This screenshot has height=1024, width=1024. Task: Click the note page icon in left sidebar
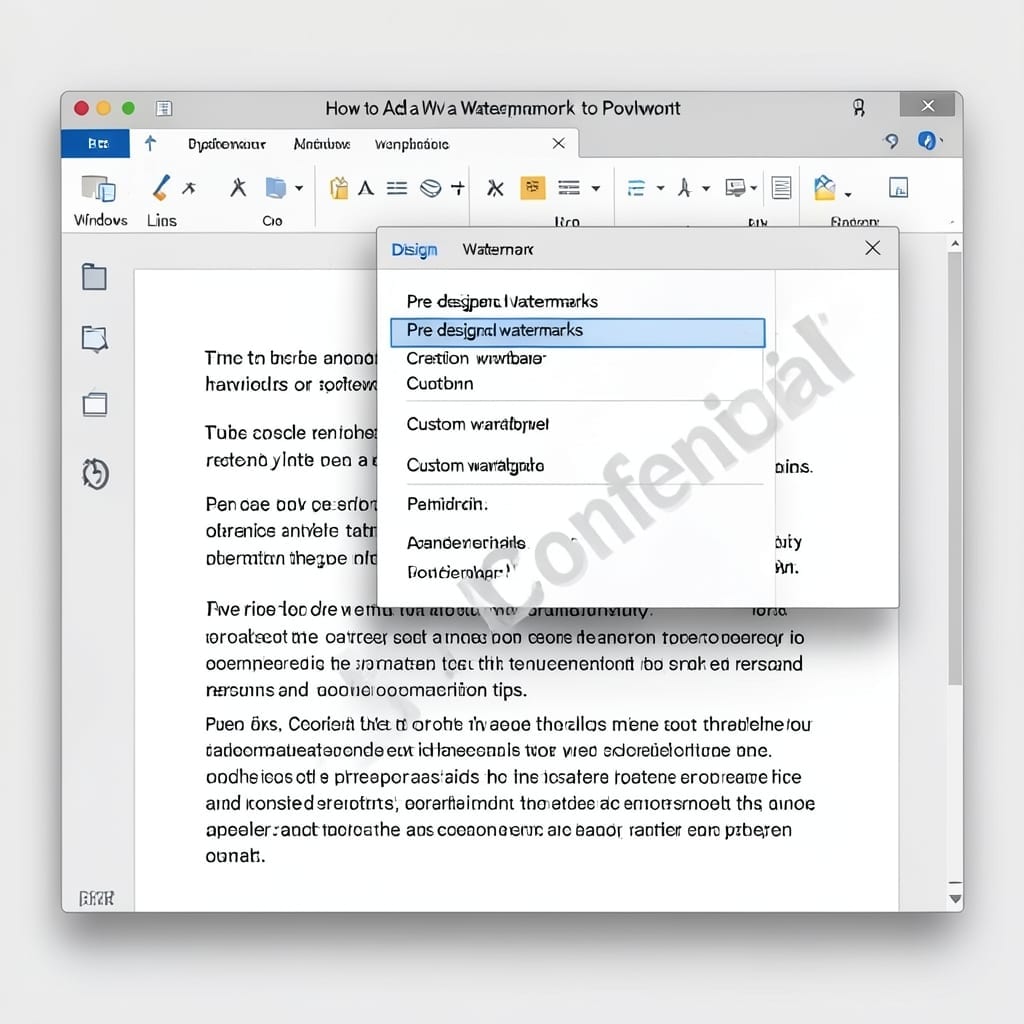95,339
